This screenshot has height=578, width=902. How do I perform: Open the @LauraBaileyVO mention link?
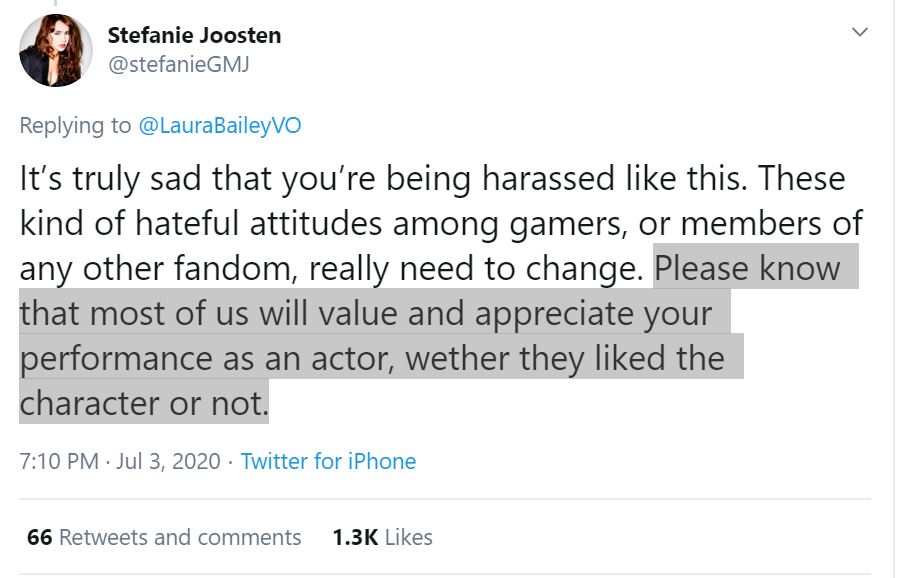pos(219,126)
